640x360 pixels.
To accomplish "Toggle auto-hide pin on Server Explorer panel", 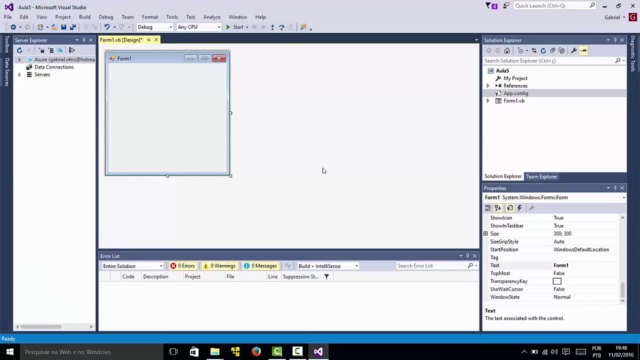I will [x=84, y=40].
